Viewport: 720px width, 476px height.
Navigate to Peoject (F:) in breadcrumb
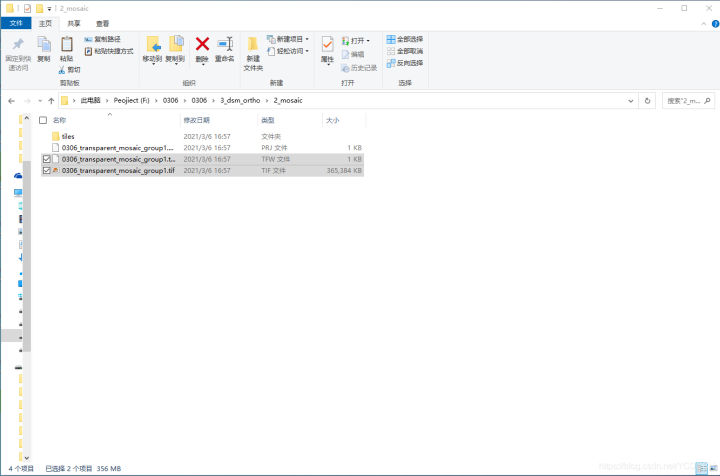tap(131, 101)
